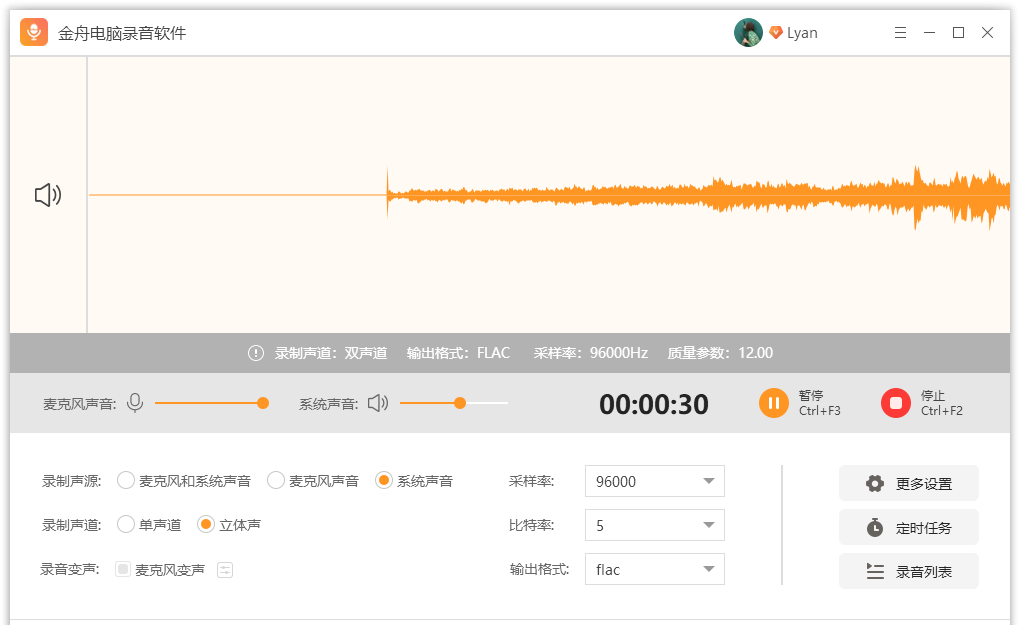Mute the waveform output speaker icon
The height and width of the screenshot is (625, 1020).
point(47,195)
